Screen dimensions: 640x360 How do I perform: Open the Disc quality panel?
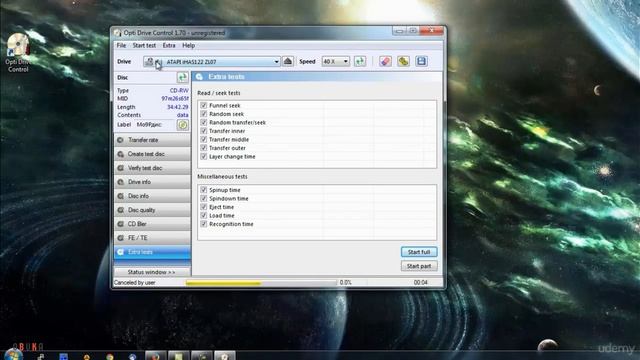(x=152, y=210)
